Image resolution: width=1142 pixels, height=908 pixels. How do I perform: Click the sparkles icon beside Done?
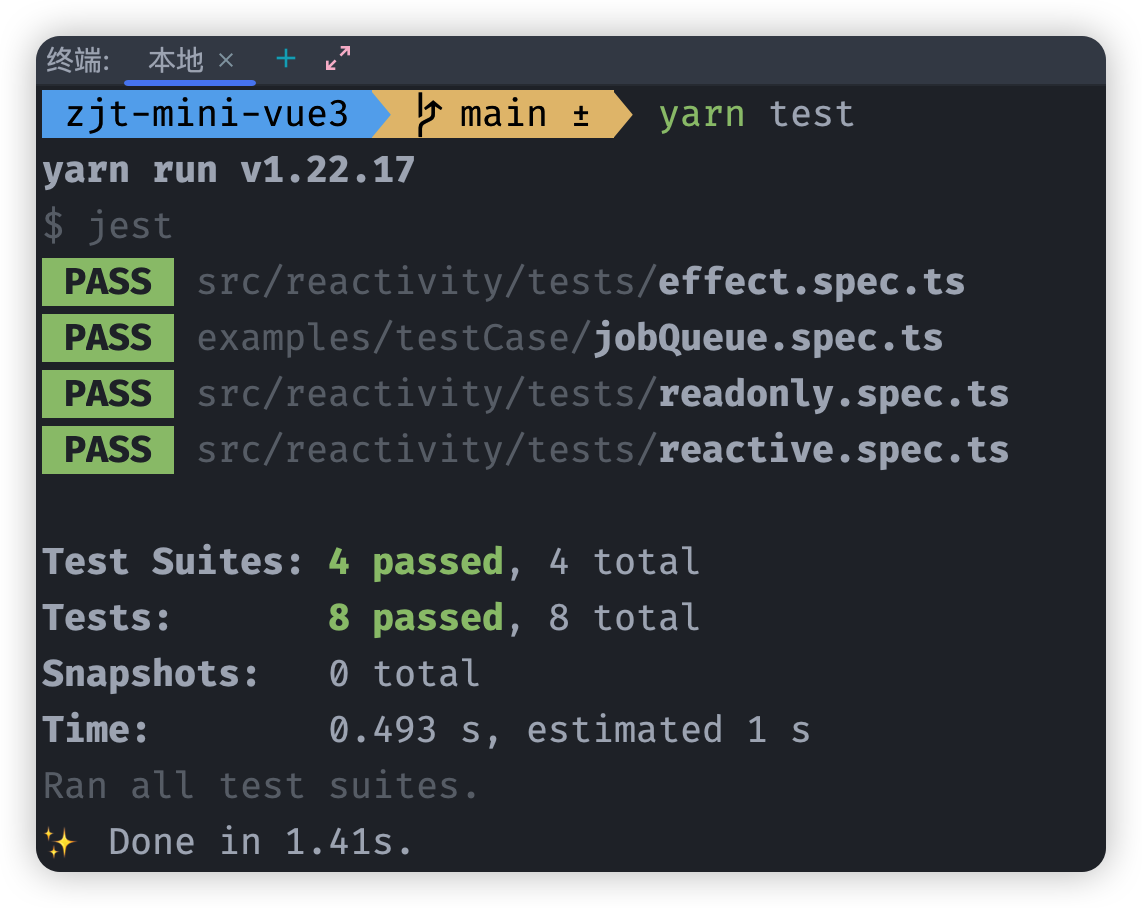tap(60, 842)
